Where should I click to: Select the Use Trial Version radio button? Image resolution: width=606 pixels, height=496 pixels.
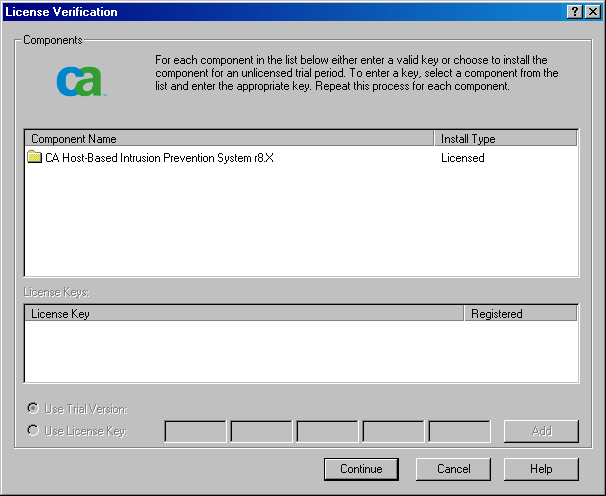[x=33, y=408]
